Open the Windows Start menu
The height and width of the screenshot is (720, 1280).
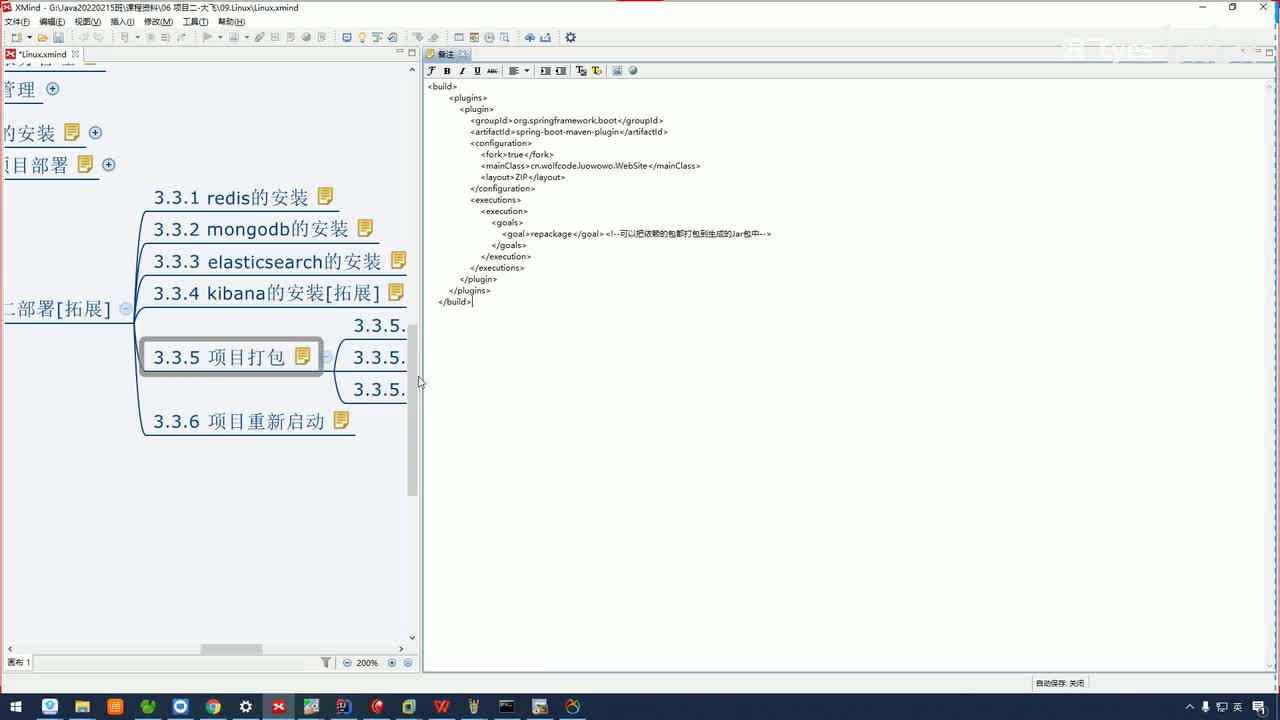point(16,707)
